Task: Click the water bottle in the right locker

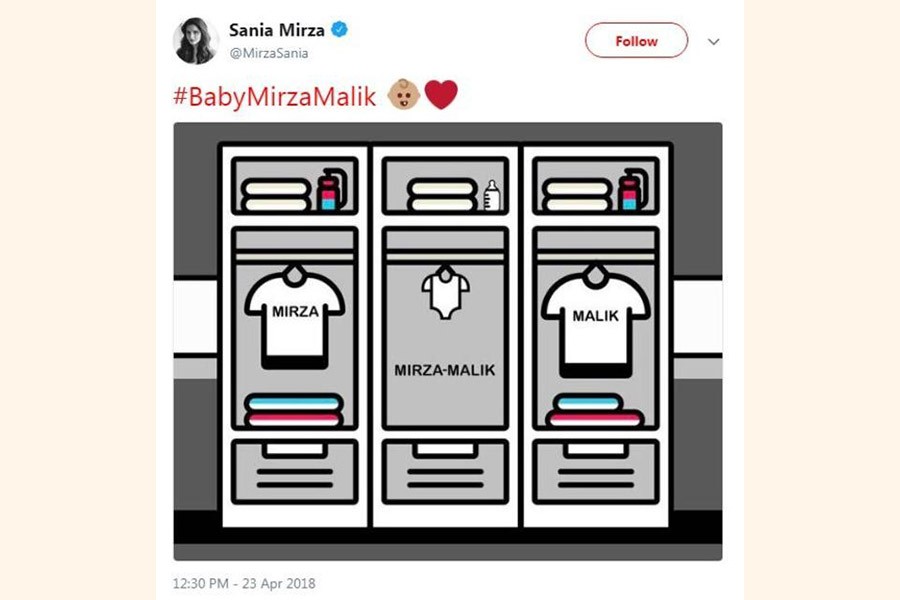Action: (632, 190)
